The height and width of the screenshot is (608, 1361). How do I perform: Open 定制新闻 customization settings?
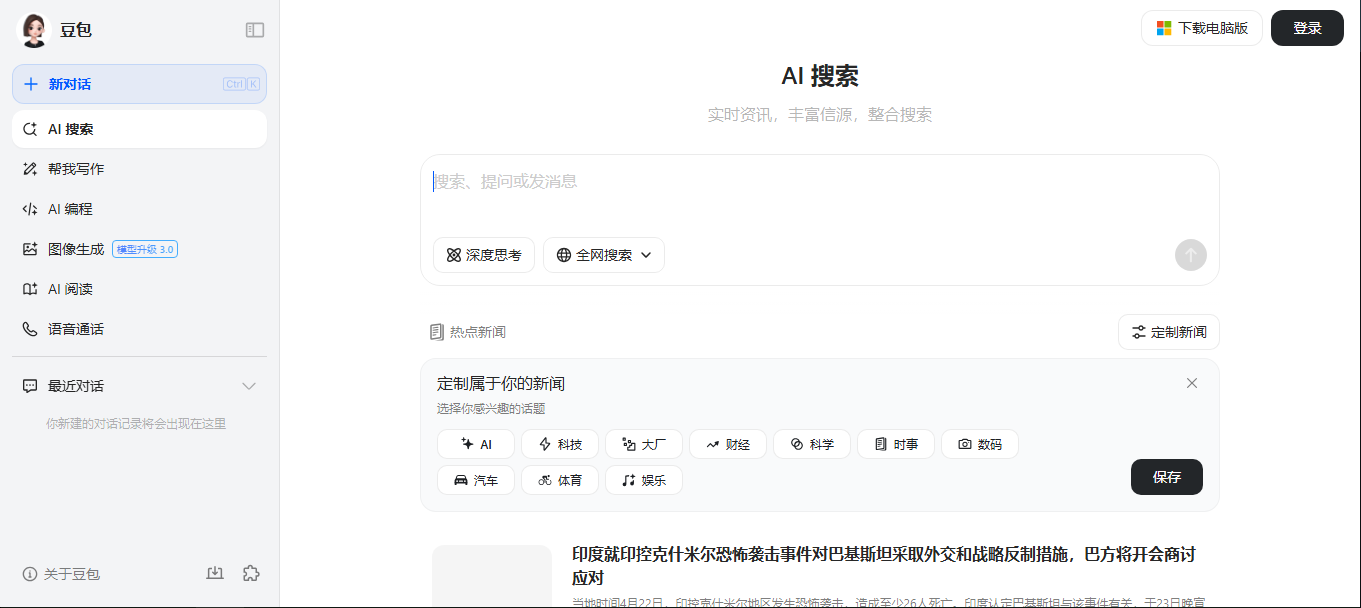pyautogui.click(x=1168, y=332)
